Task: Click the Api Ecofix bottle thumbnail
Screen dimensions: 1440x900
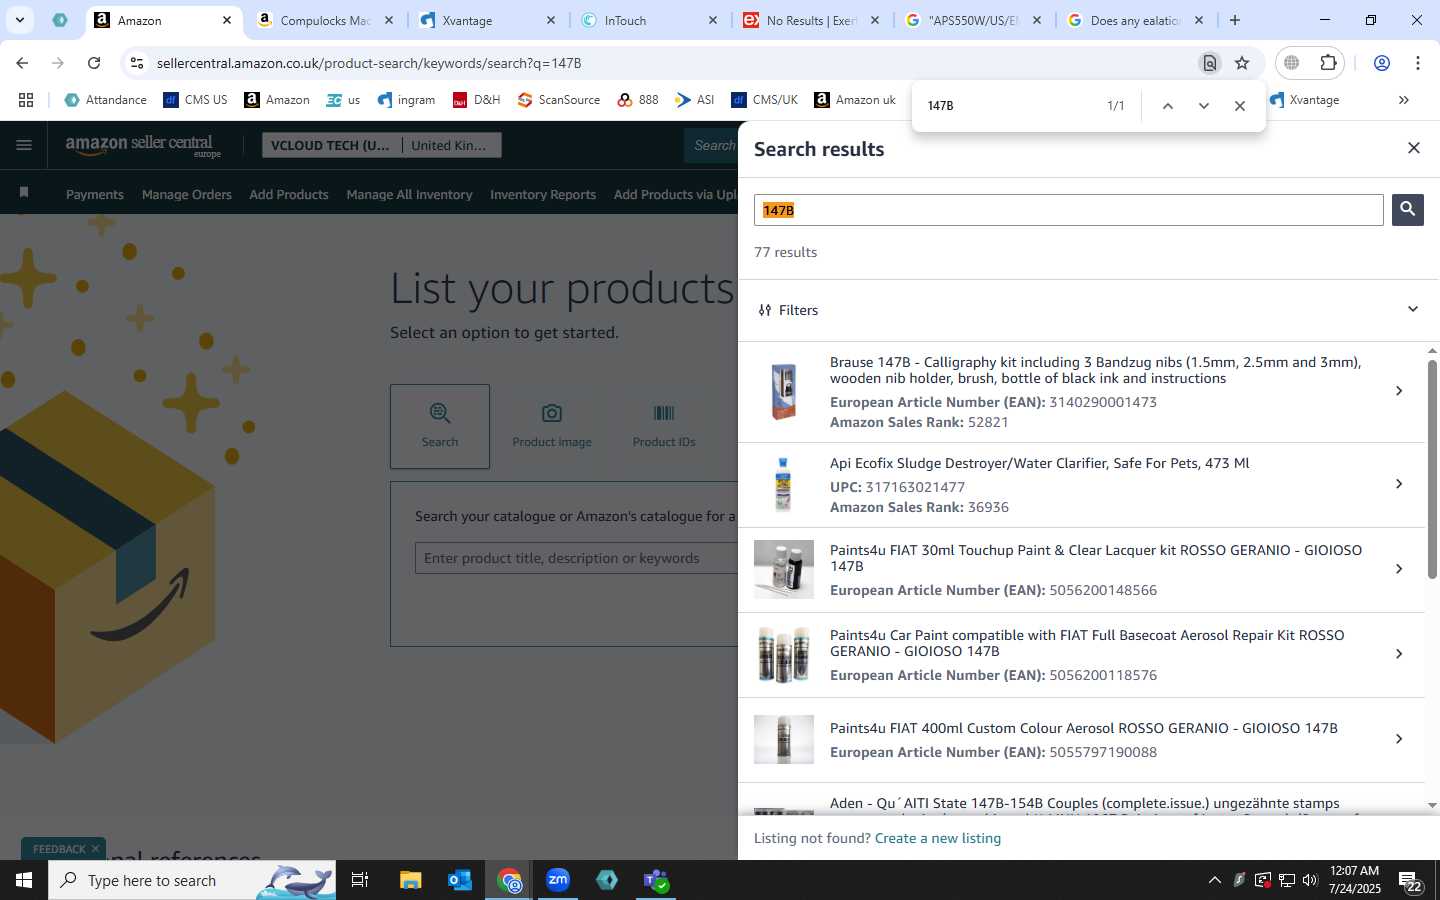Action: (x=783, y=484)
